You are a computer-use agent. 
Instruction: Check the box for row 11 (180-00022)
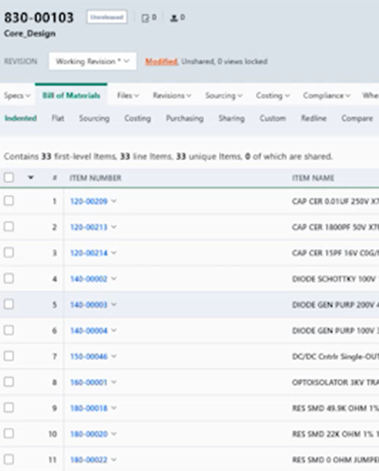9,459
